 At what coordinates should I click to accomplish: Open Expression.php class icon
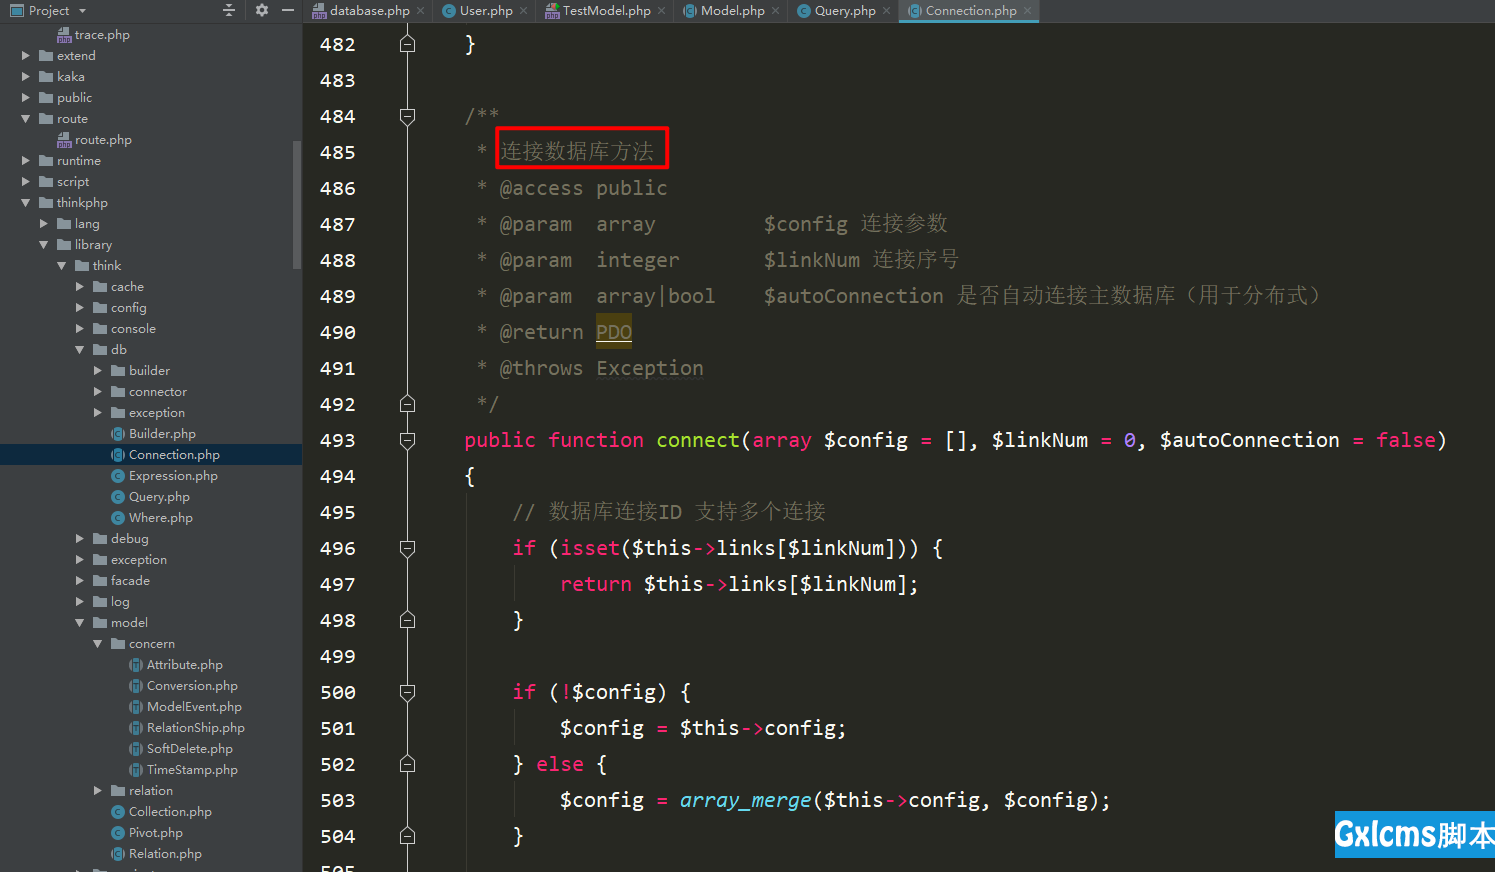pyautogui.click(x=118, y=476)
